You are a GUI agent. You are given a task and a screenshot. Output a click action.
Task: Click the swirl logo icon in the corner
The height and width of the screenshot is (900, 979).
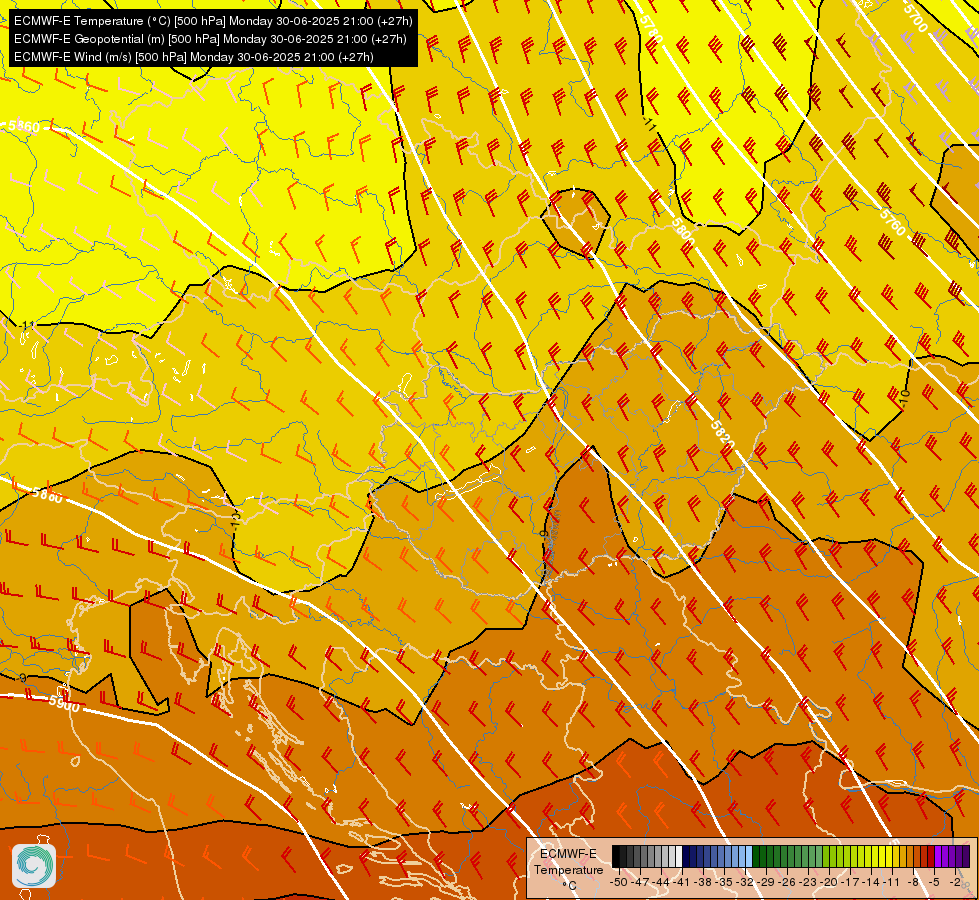point(34,866)
